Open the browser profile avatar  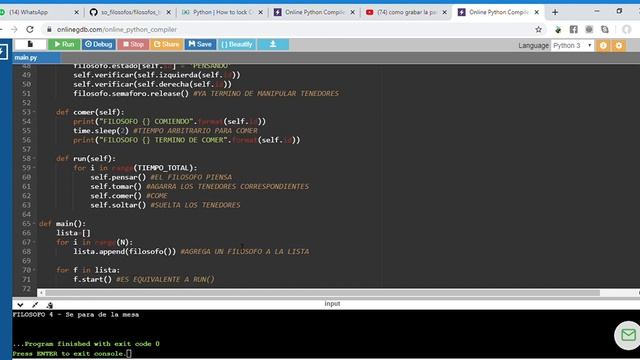[x=627, y=29]
